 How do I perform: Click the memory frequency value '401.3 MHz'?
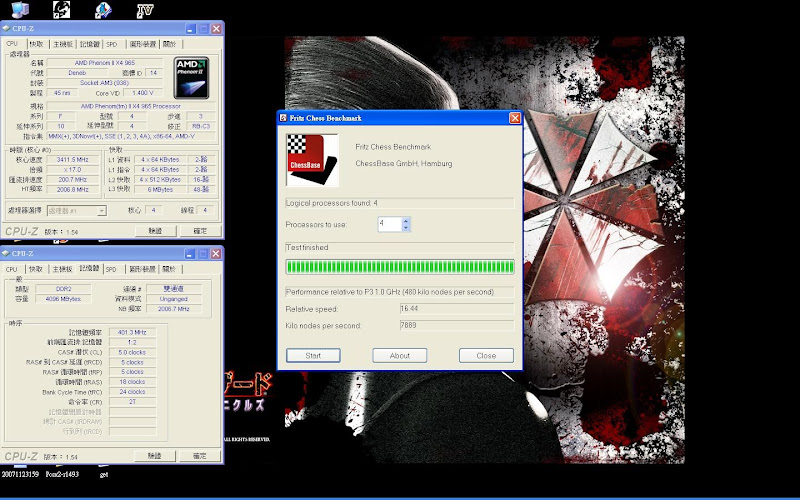click(x=132, y=332)
